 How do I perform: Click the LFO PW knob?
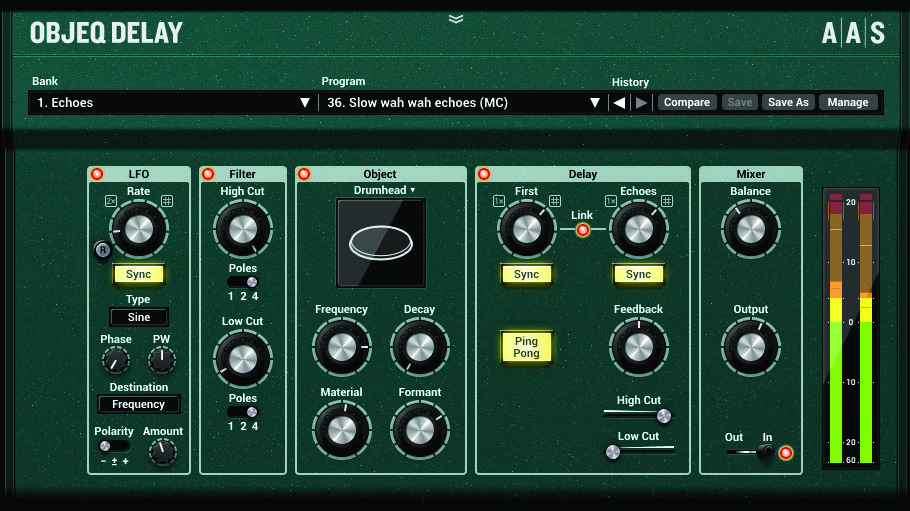(162, 360)
